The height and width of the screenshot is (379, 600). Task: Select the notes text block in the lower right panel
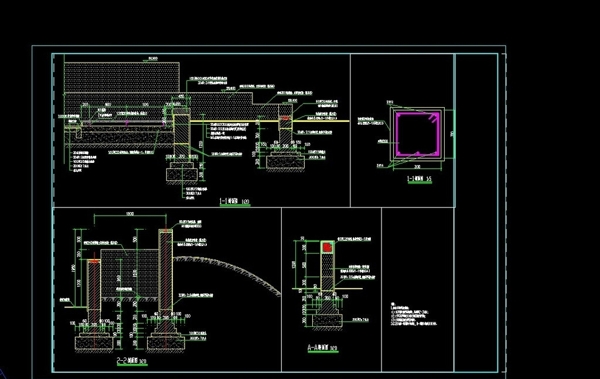(x=413, y=314)
